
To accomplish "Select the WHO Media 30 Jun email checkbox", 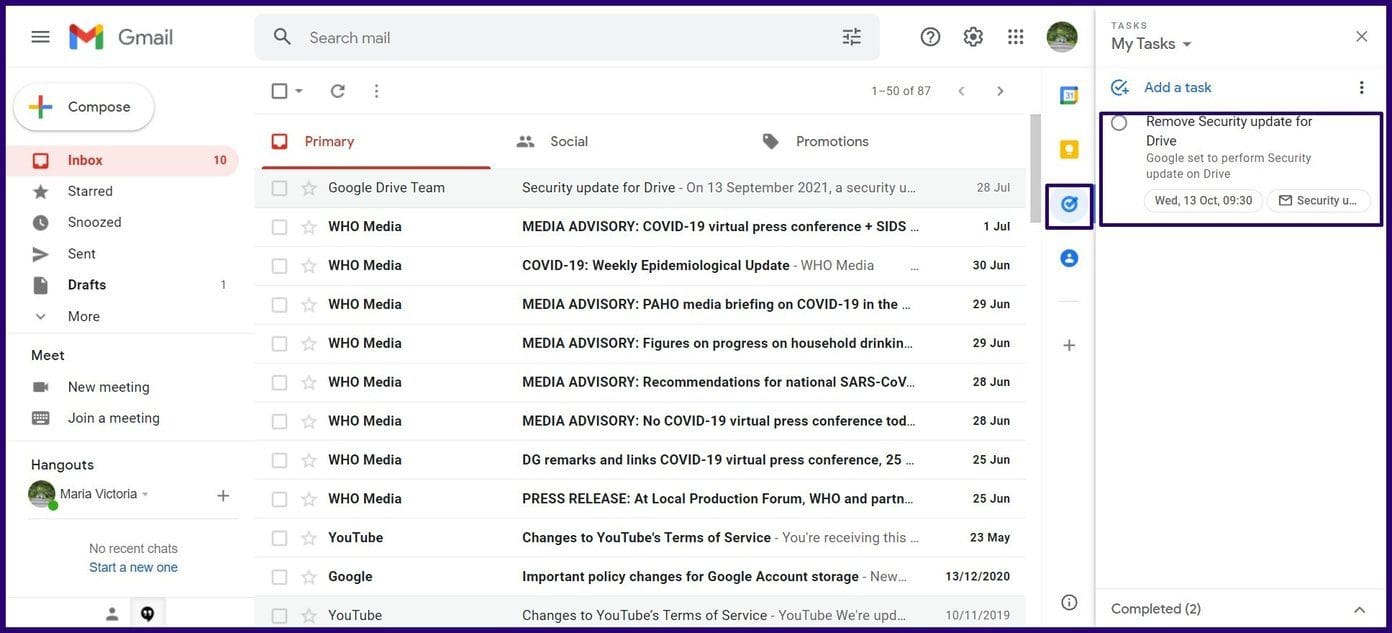I will 279,266.
